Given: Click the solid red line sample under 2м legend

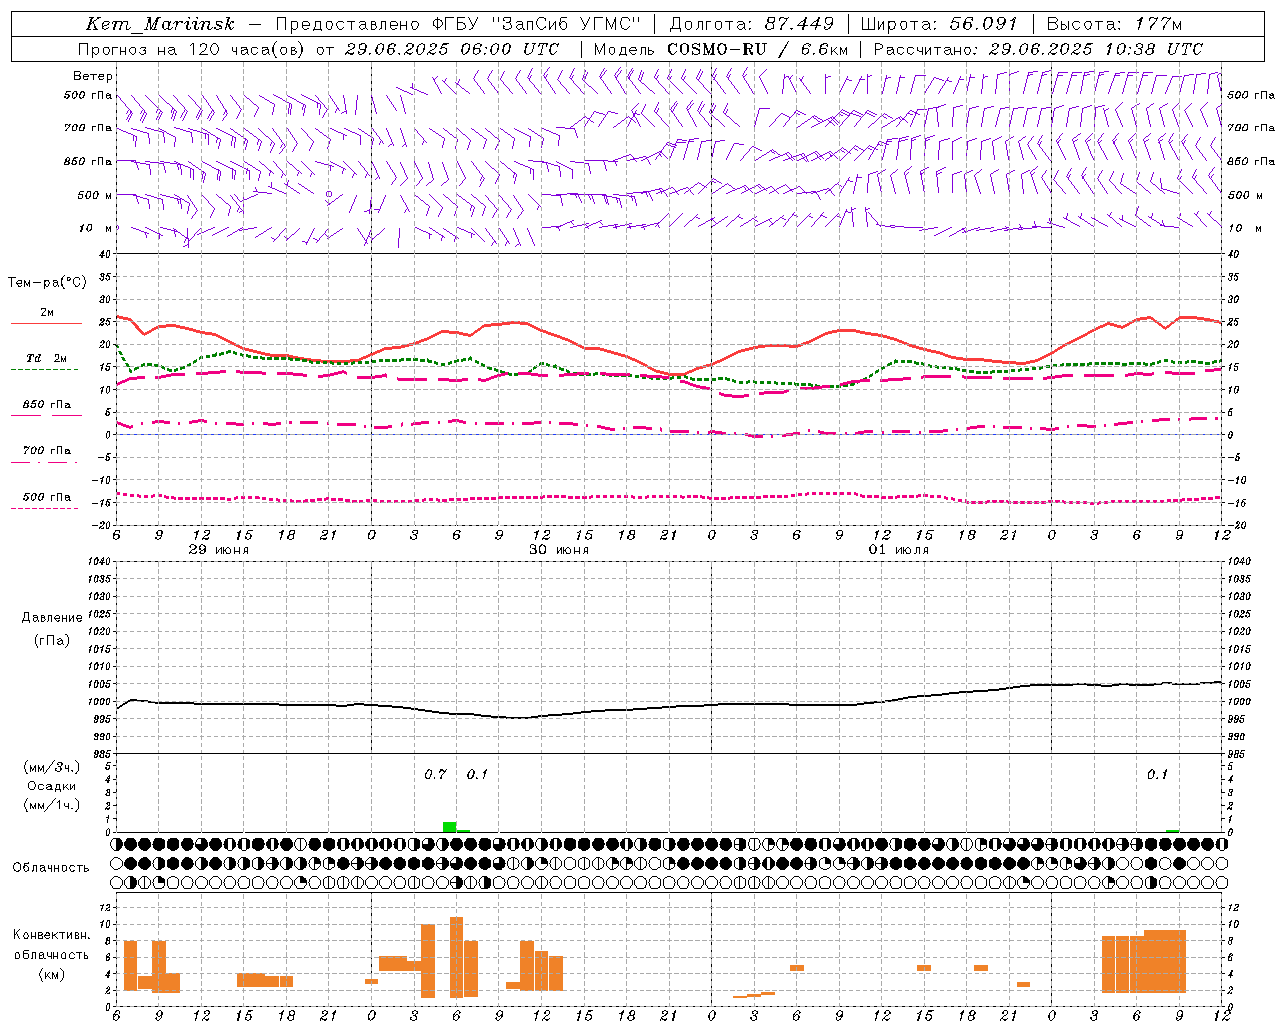Looking at the screenshot, I should pyautogui.click(x=47, y=324).
